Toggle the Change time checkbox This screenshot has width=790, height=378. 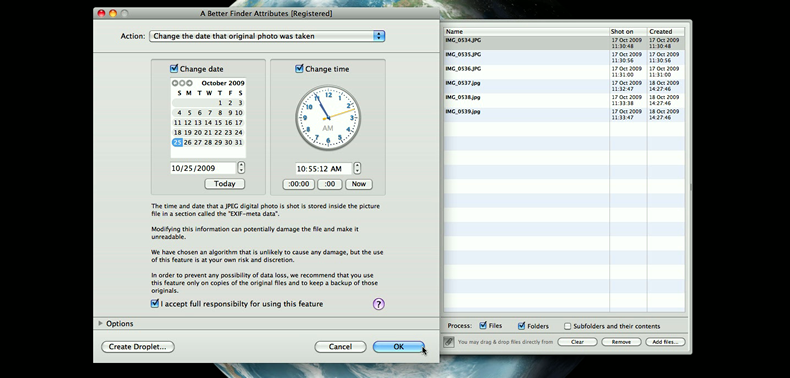point(299,69)
